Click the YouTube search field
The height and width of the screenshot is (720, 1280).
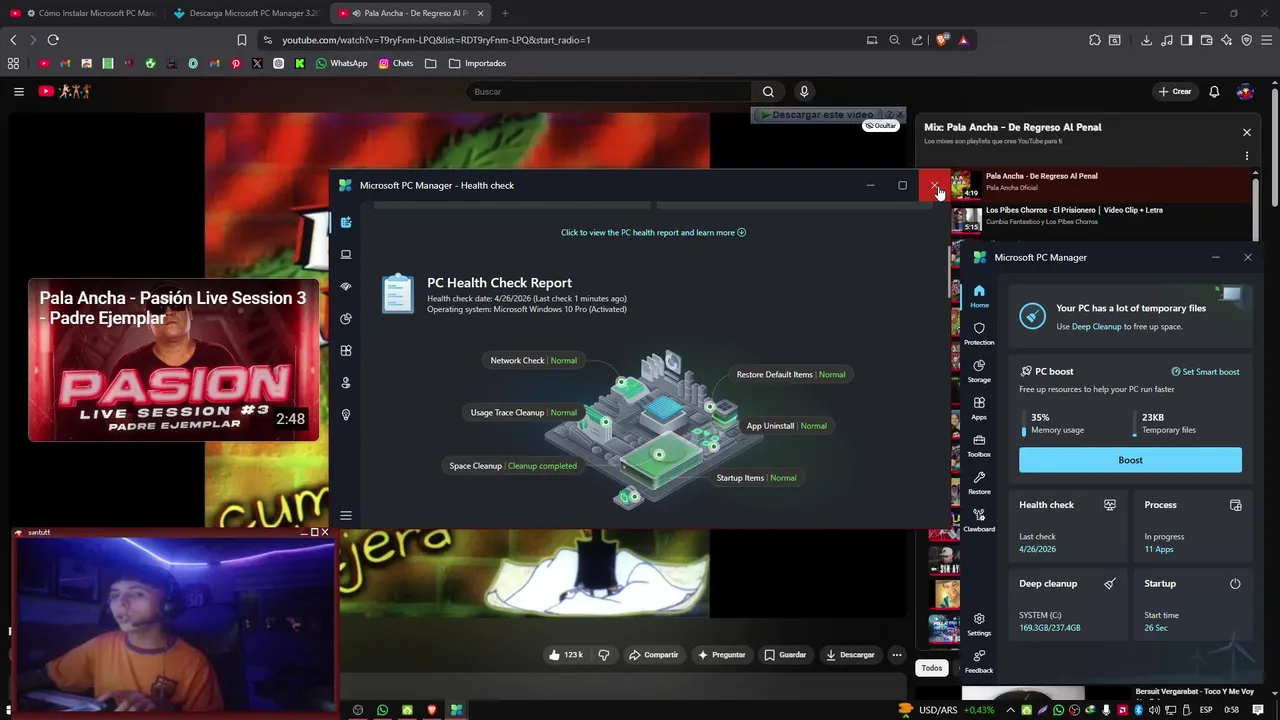click(609, 92)
